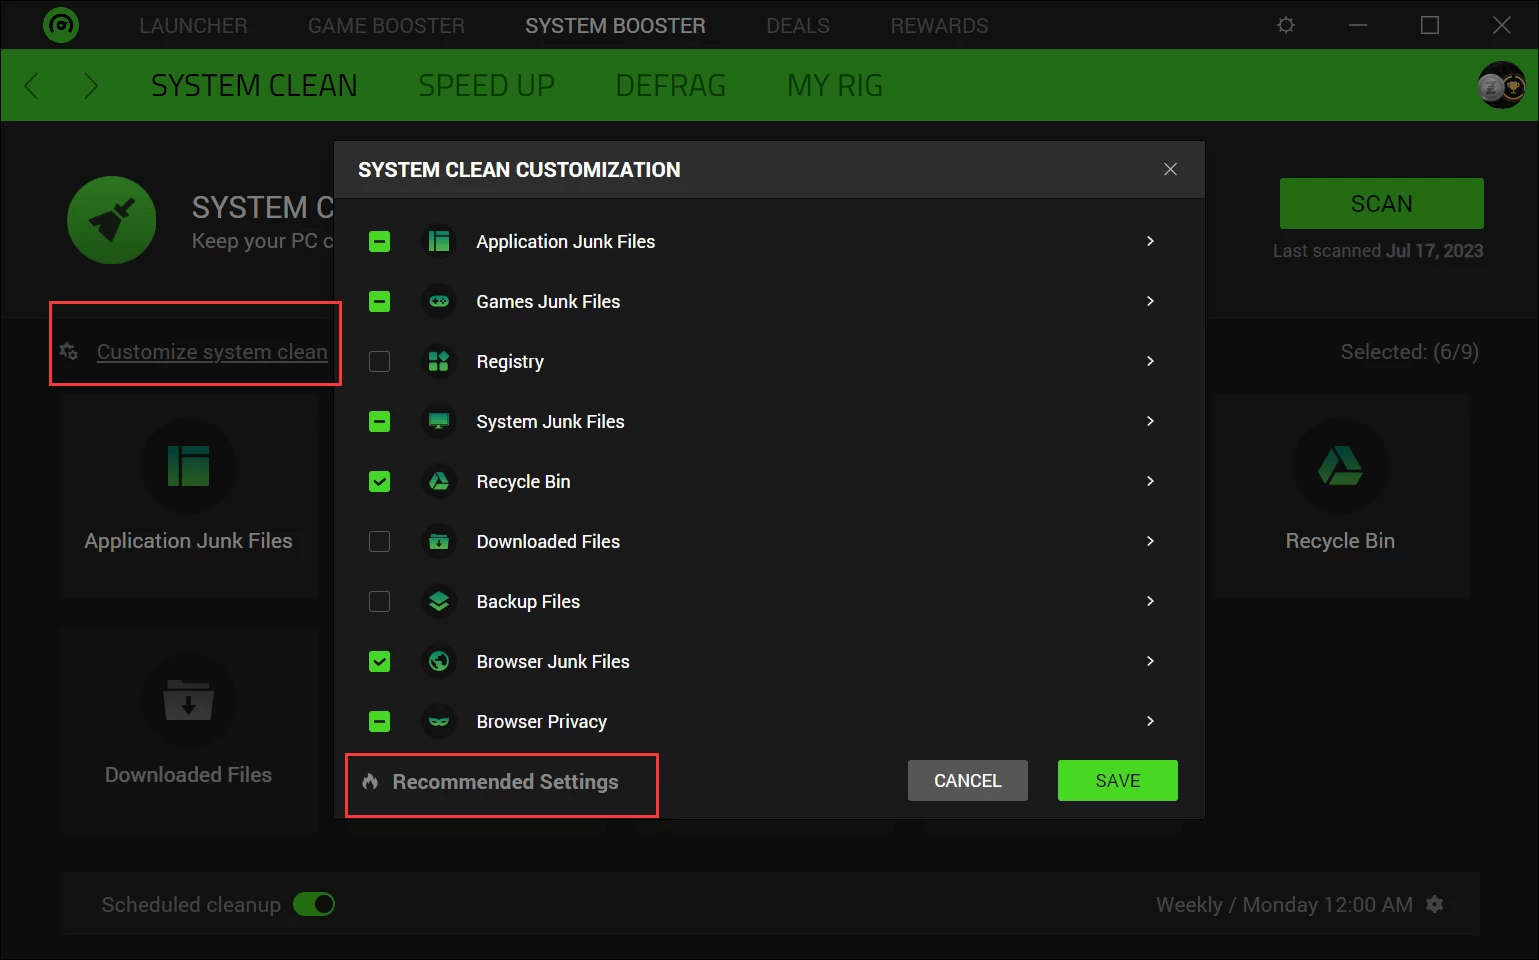Switch to the Defrag sub-tab

coord(671,86)
